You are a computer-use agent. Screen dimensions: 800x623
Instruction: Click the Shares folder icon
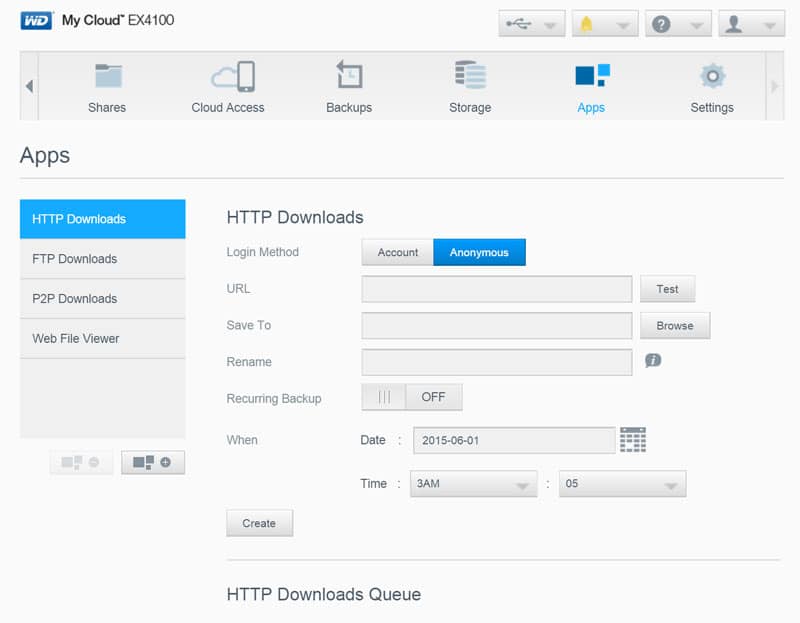108,76
